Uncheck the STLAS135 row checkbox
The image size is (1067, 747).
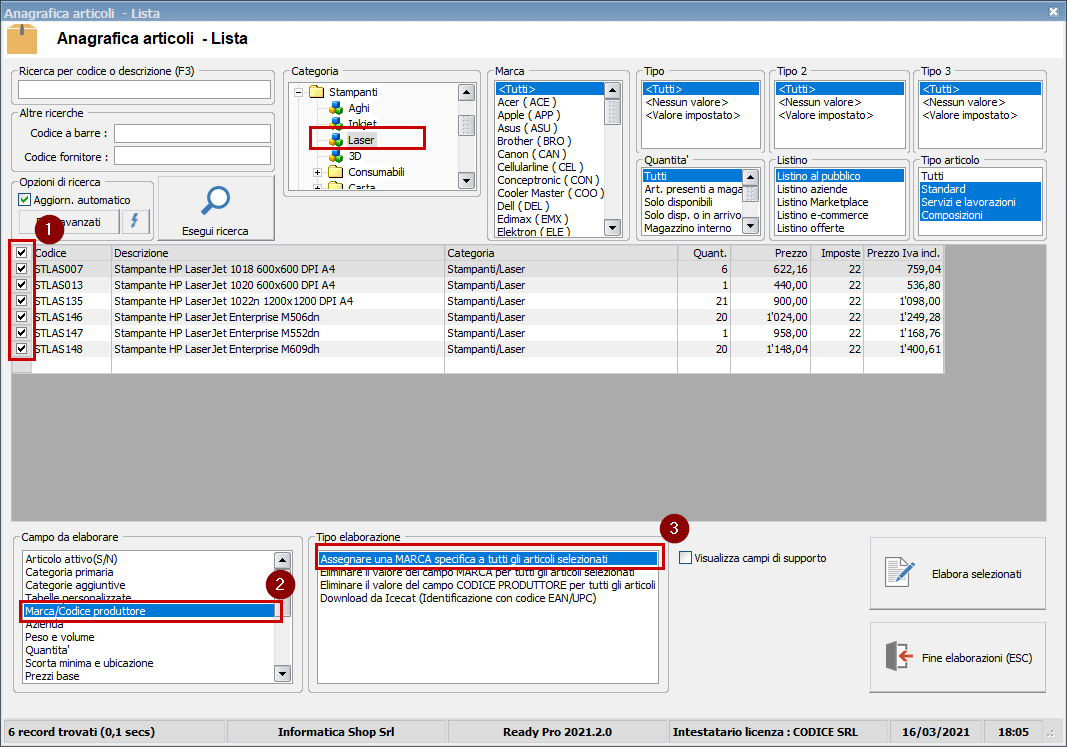pos(22,301)
